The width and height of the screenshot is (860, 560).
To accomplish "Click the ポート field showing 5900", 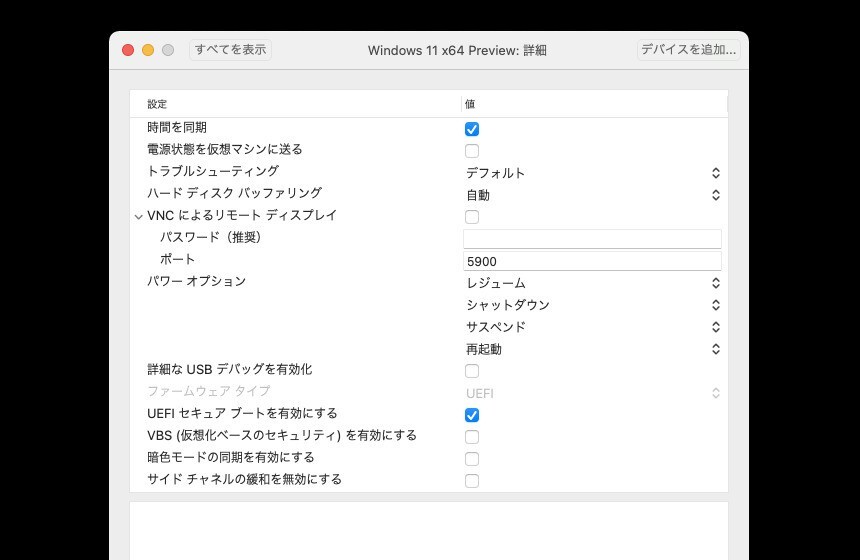I will (x=592, y=261).
